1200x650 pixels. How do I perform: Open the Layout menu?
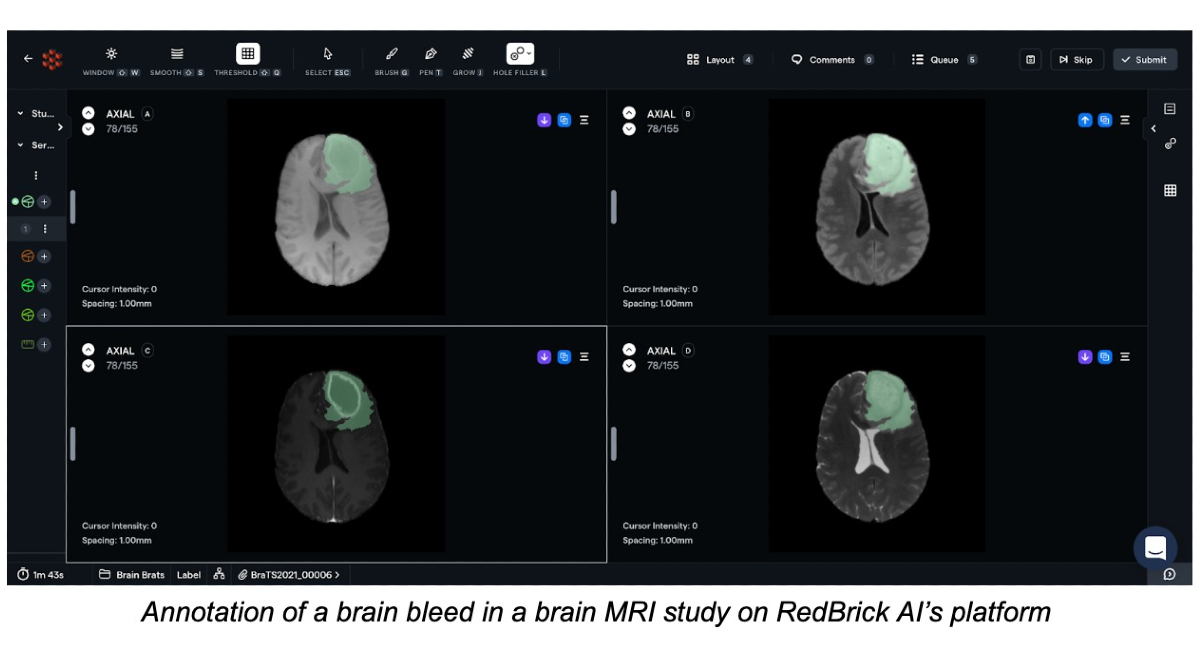tap(720, 60)
